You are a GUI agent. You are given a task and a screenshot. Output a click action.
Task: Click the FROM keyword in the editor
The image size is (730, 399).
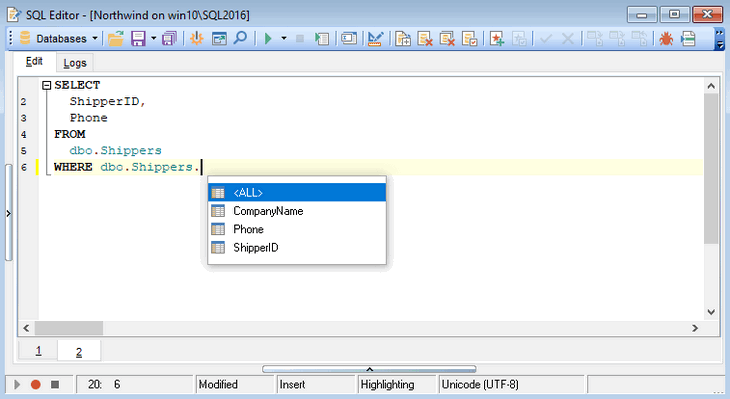[69, 134]
